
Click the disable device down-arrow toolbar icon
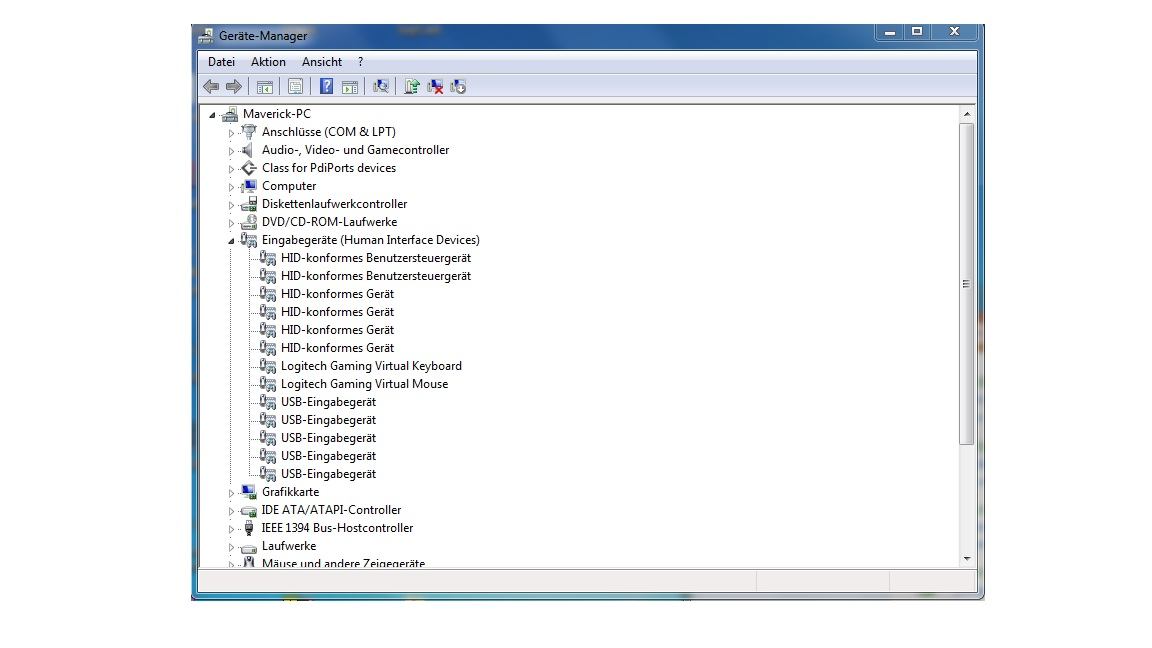coord(458,87)
